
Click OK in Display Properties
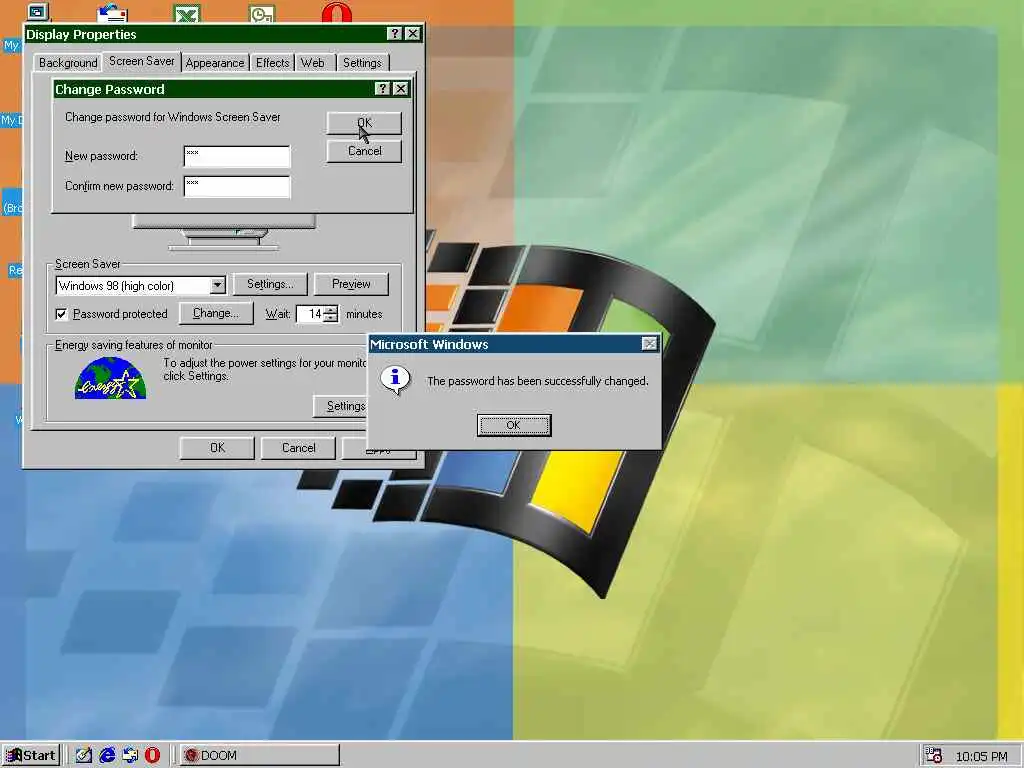(217, 448)
